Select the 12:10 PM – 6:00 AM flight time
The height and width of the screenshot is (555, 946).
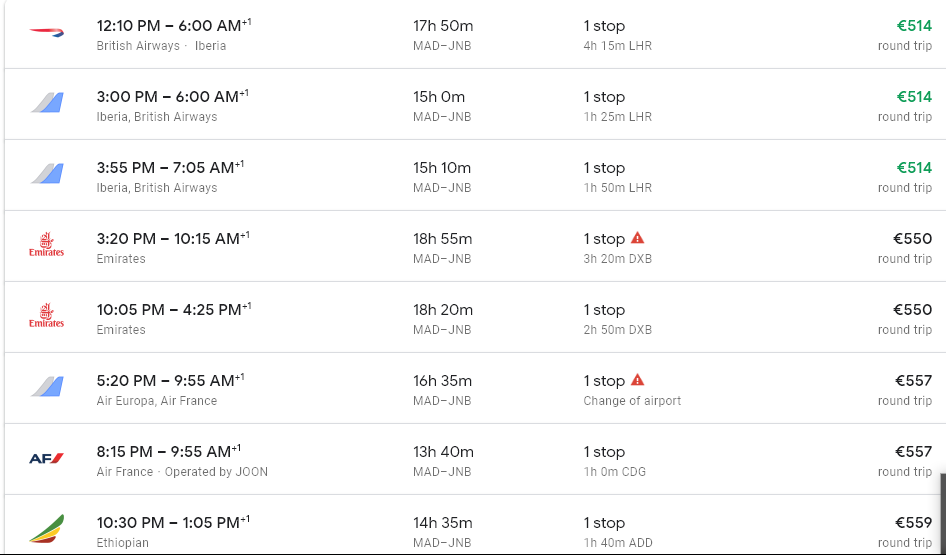[x=169, y=26]
